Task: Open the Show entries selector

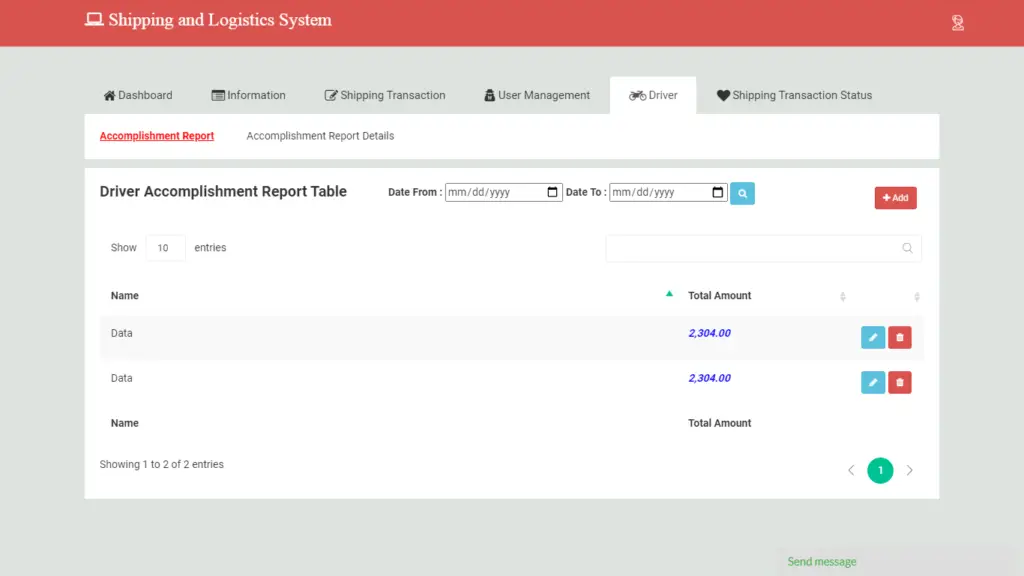Action: click(165, 247)
